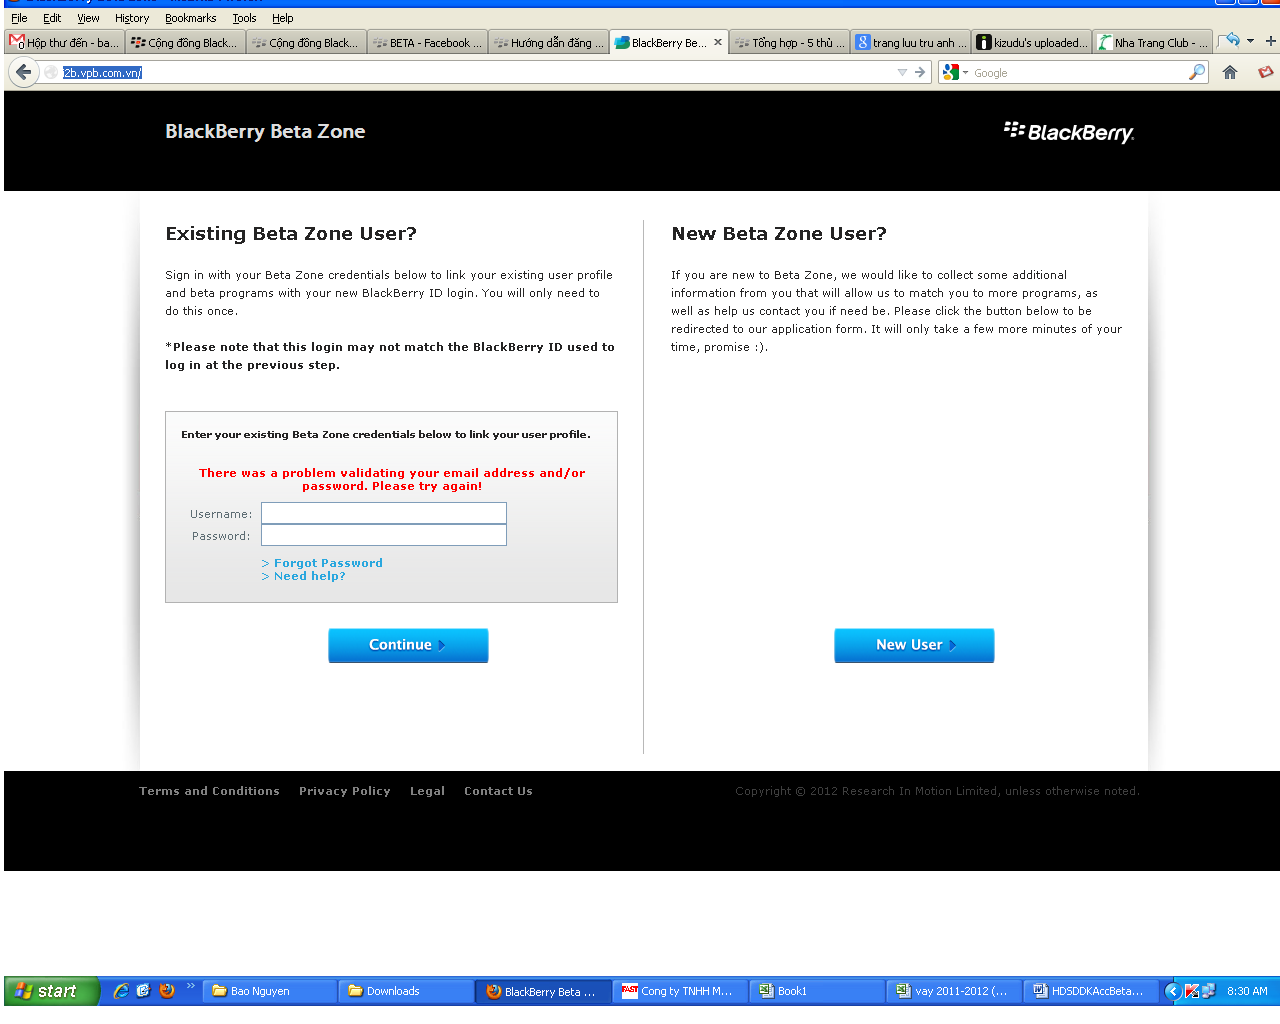Switch to the BETA - Facebook tab
Image resolution: width=1280 pixels, height=1024 pixels.
point(427,42)
